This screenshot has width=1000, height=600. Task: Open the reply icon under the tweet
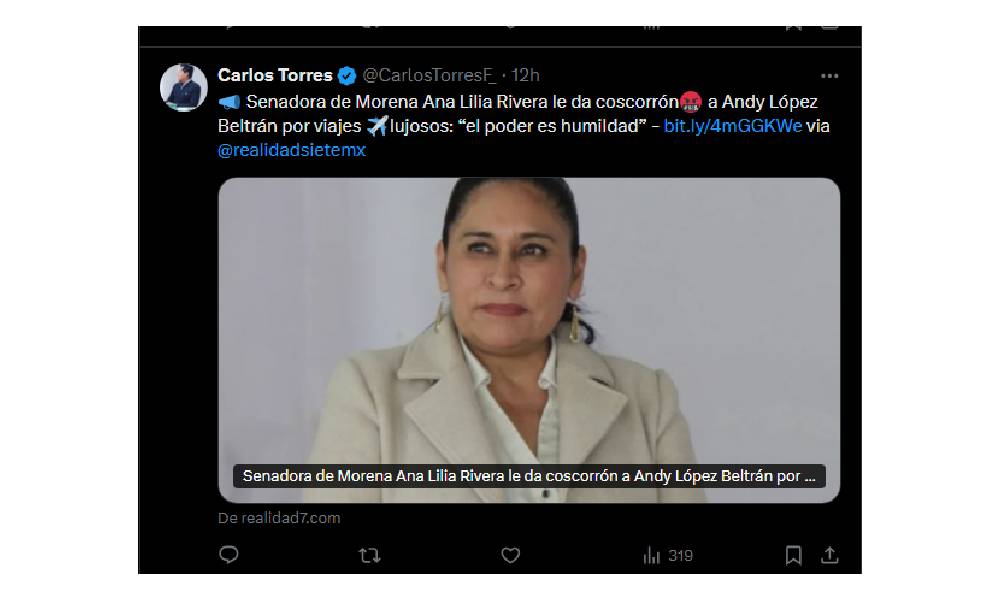[229, 555]
